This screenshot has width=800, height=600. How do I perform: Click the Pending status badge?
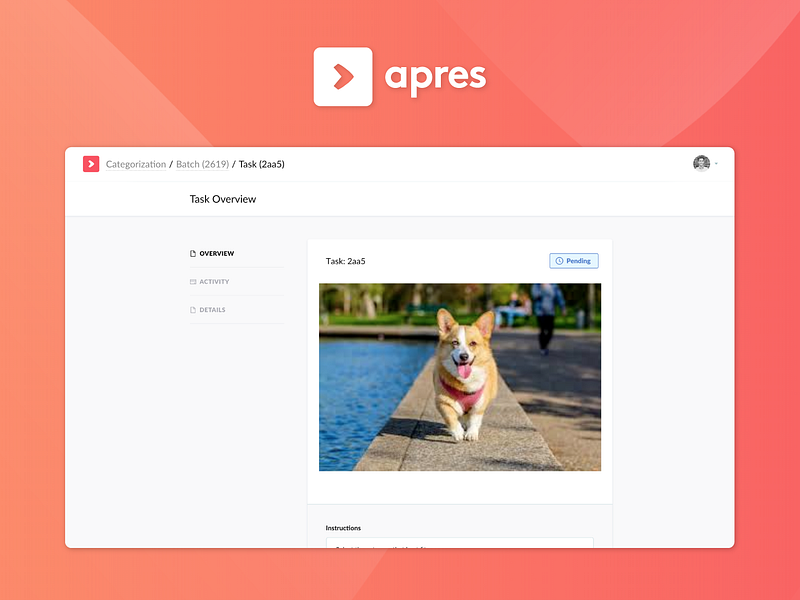pos(574,261)
